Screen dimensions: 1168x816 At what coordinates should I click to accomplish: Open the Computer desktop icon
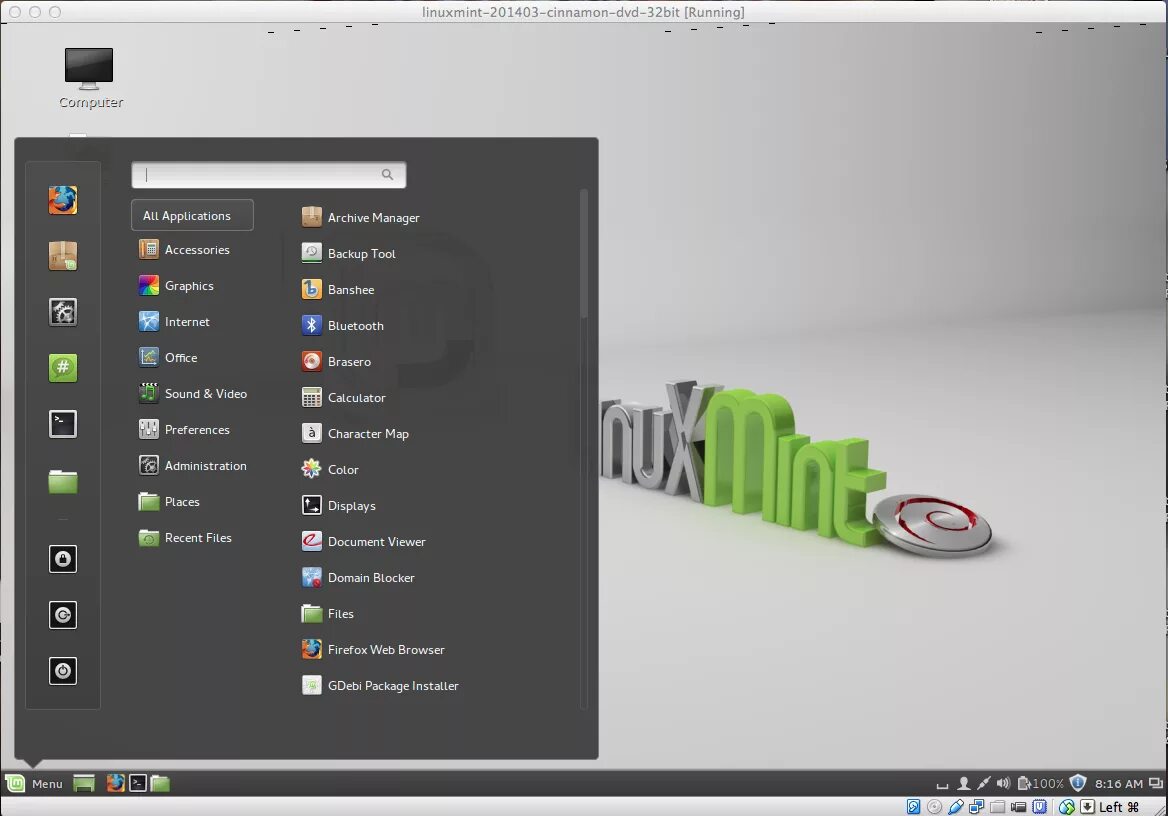90,78
